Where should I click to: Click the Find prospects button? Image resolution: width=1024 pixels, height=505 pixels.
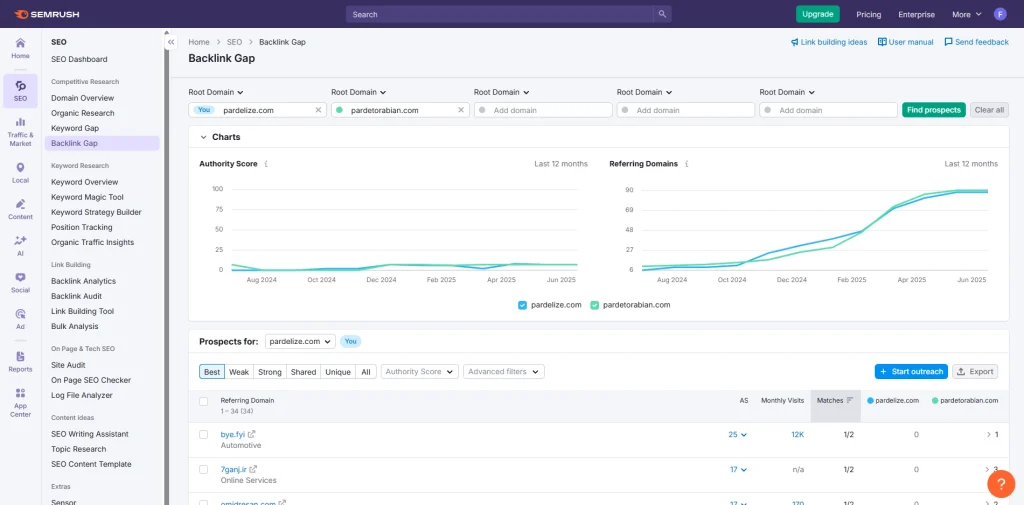point(934,110)
